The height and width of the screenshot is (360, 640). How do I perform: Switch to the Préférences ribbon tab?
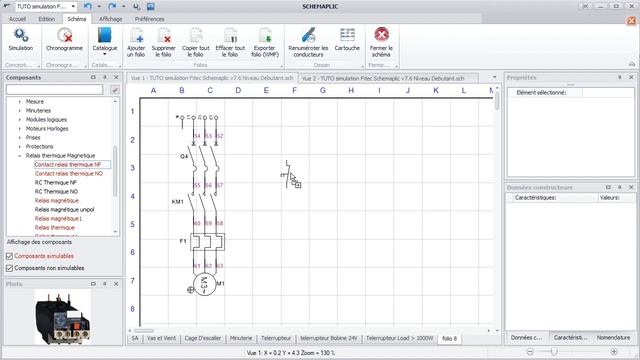[x=149, y=19]
